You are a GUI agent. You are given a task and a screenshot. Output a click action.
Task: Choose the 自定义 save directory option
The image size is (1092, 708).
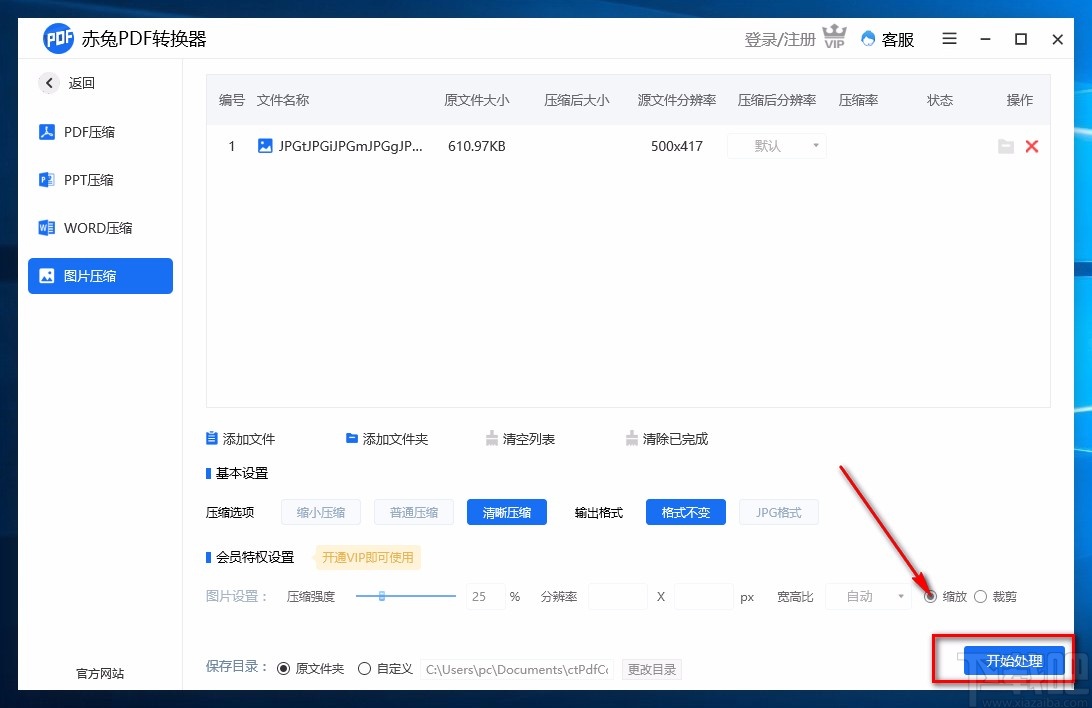[364, 668]
